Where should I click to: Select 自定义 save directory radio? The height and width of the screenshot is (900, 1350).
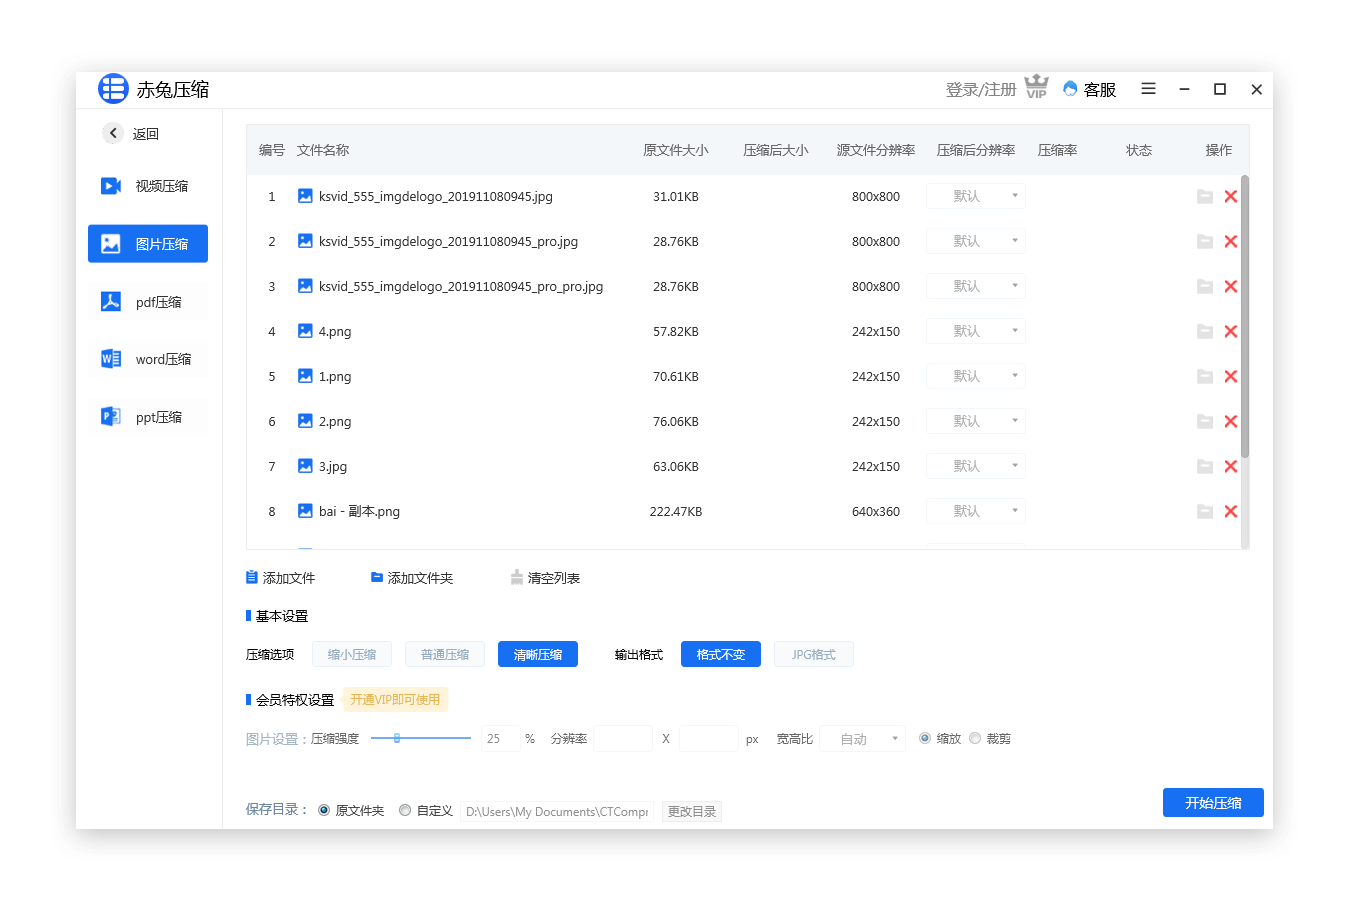405,810
